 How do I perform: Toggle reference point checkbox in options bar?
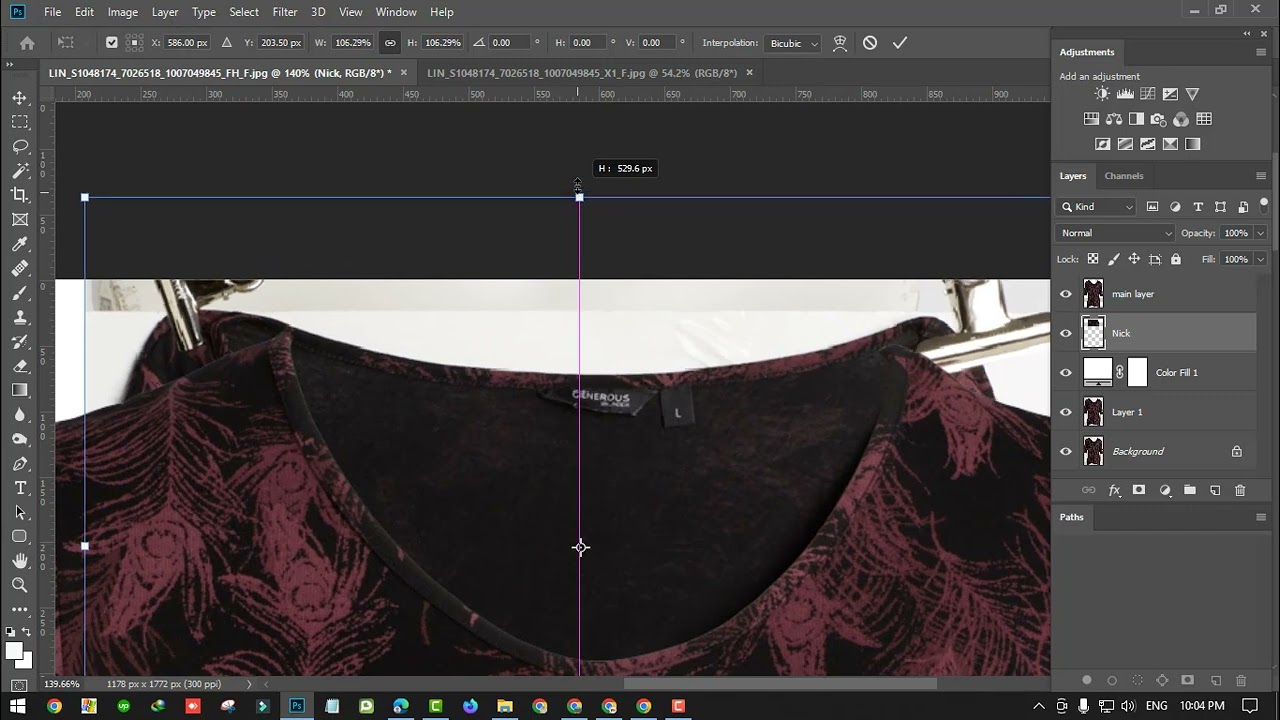tap(111, 43)
